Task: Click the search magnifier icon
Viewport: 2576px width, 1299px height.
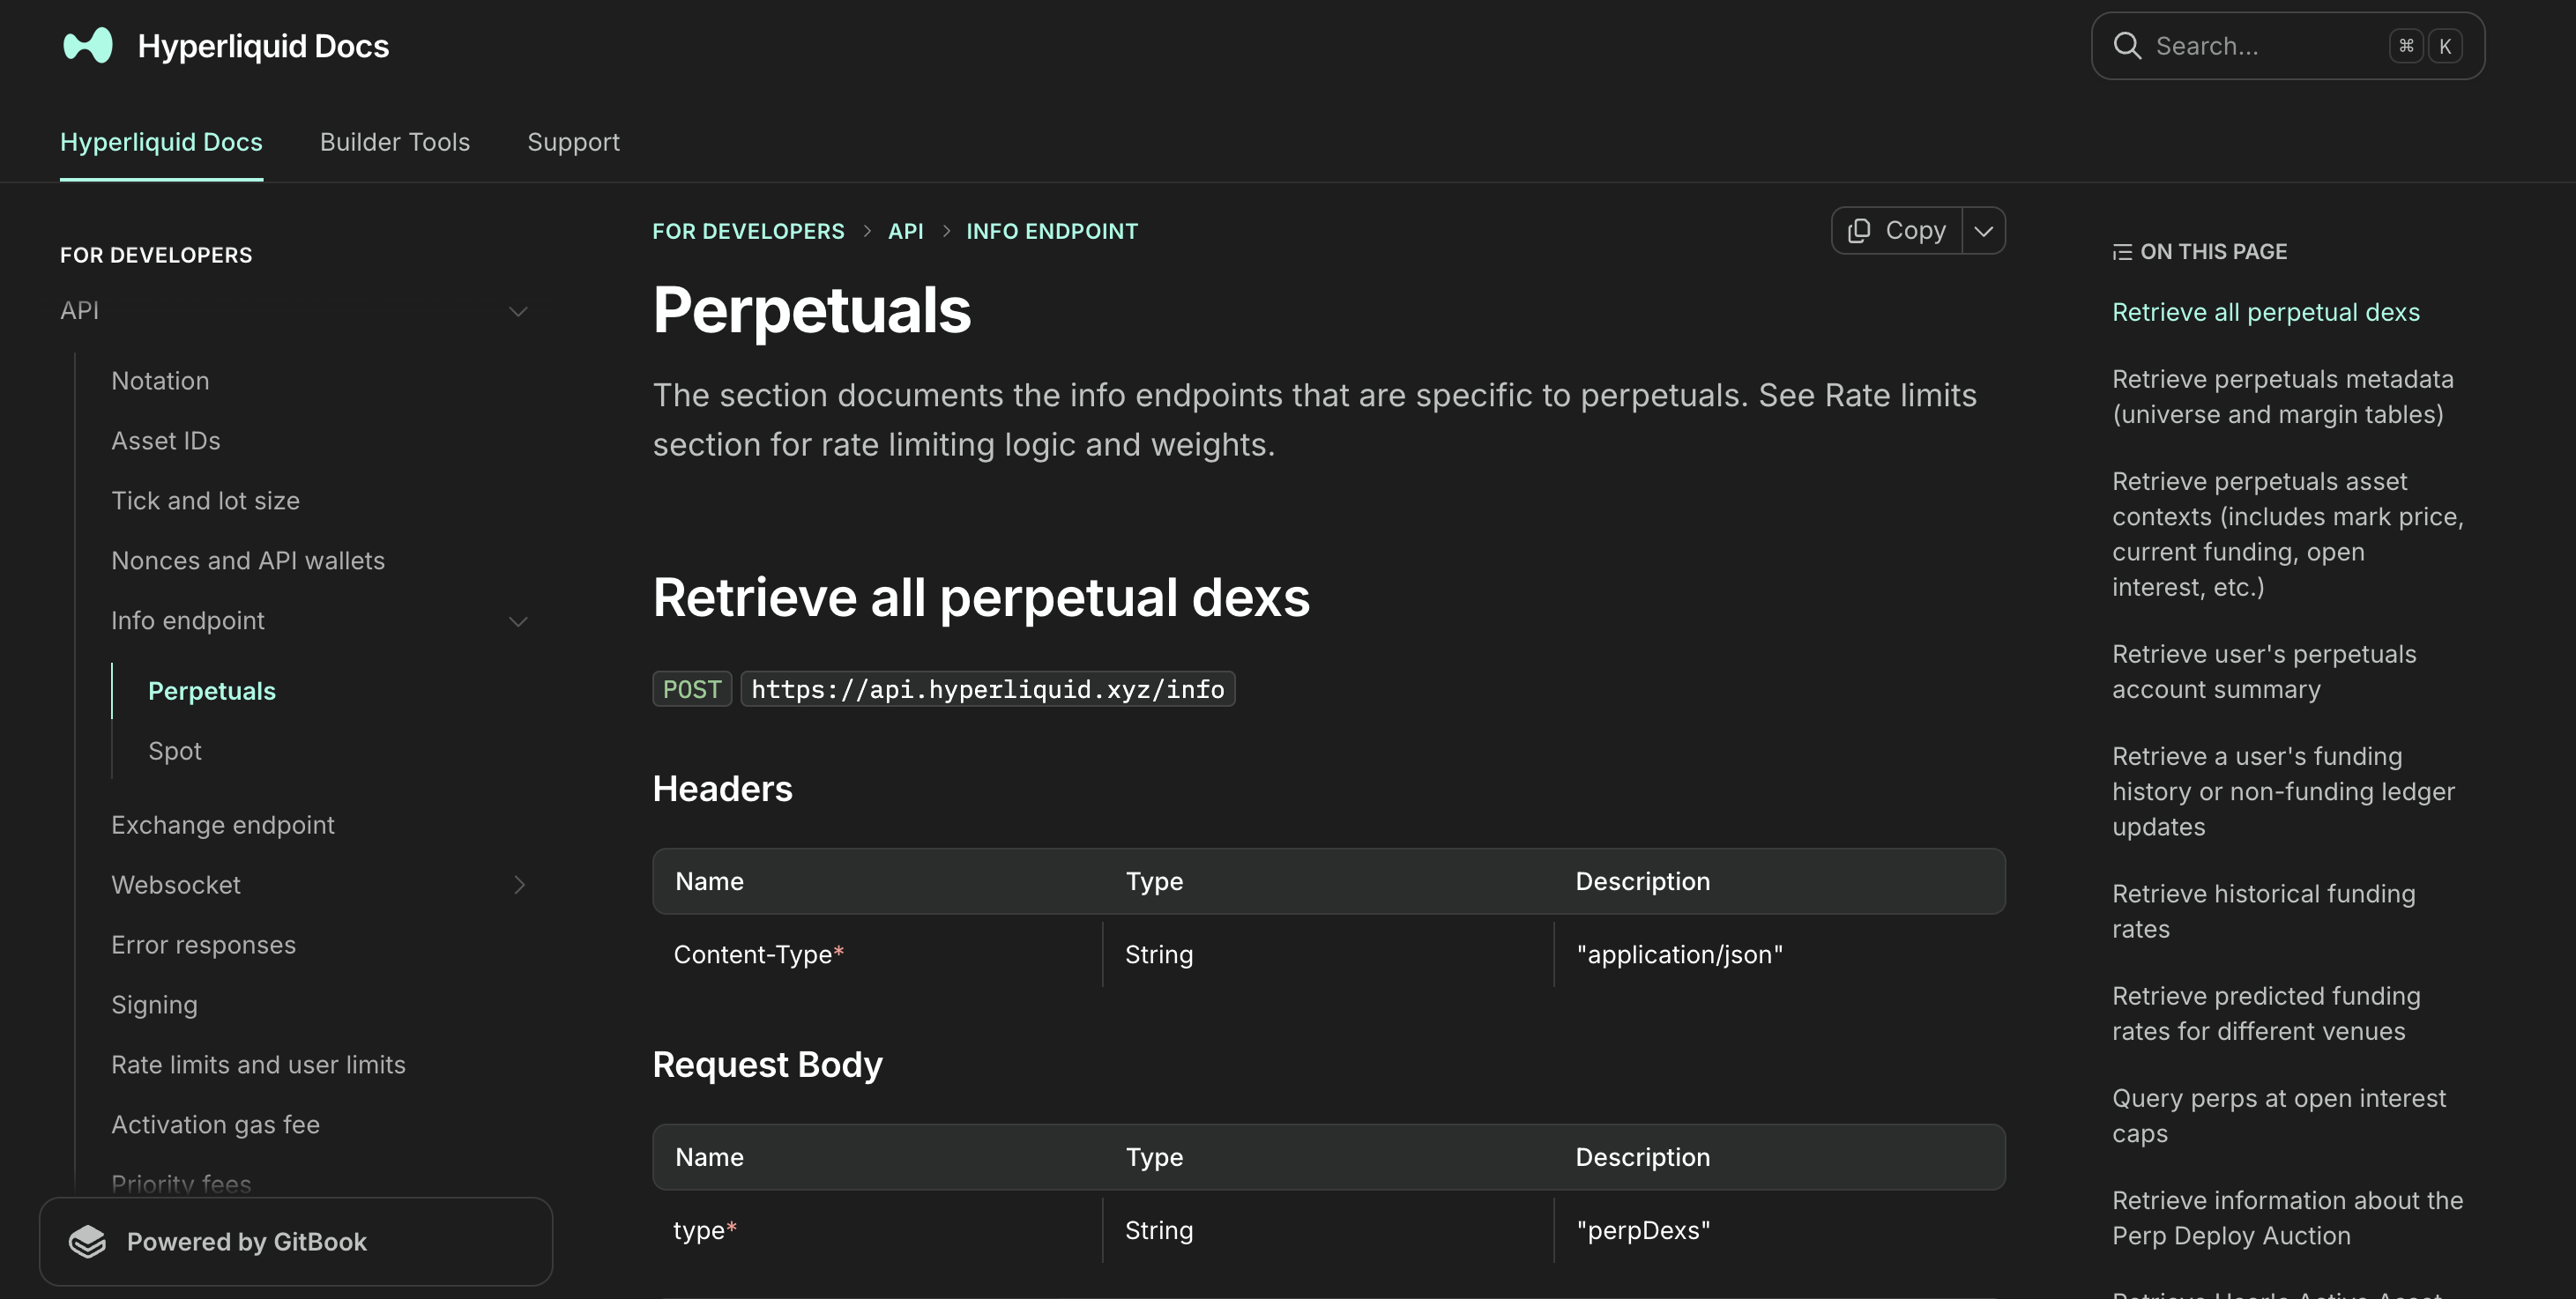Action: click(x=2127, y=46)
